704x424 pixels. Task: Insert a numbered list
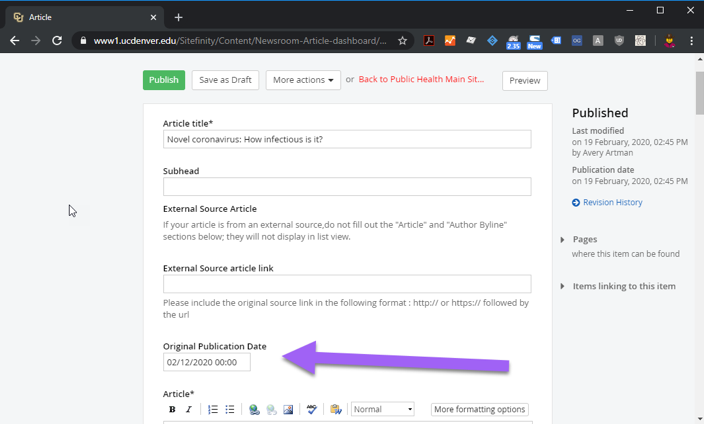pos(213,409)
